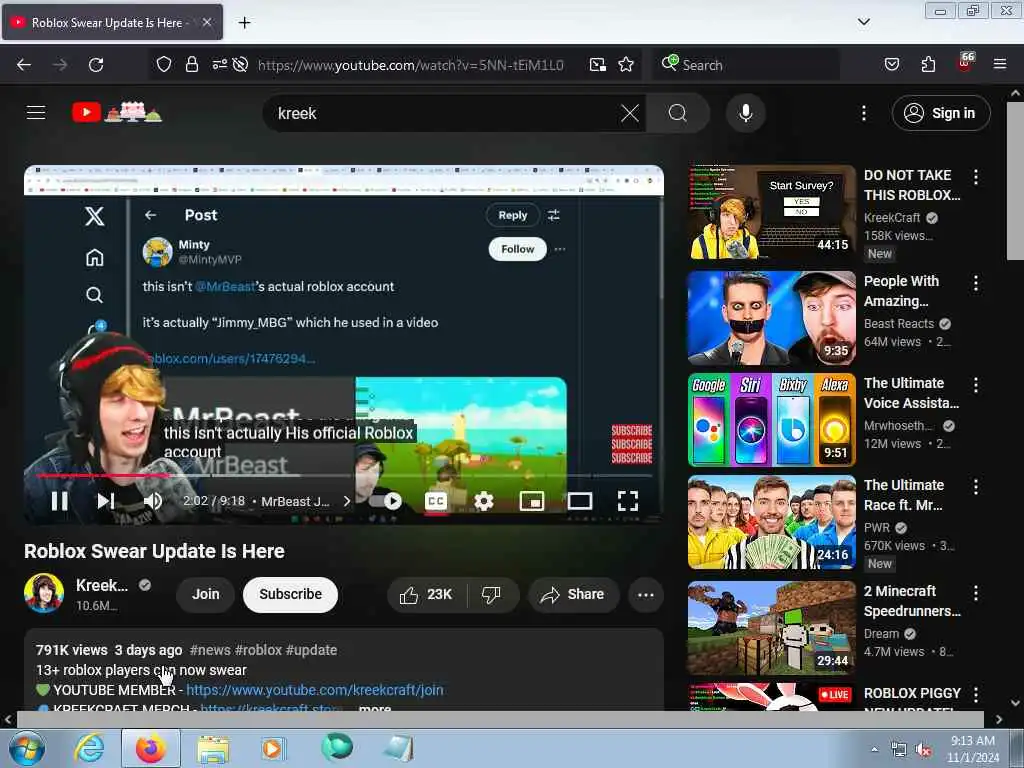Pause the YouTube video
1024x768 pixels.
[x=59, y=501]
